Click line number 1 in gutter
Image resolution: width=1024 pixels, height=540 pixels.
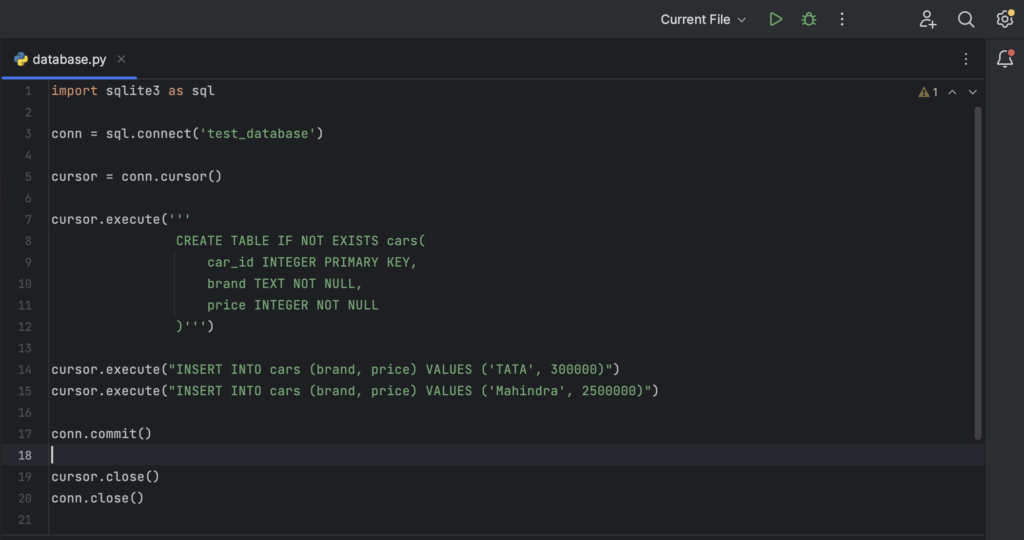pyautogui.click(x=28, y=91)
